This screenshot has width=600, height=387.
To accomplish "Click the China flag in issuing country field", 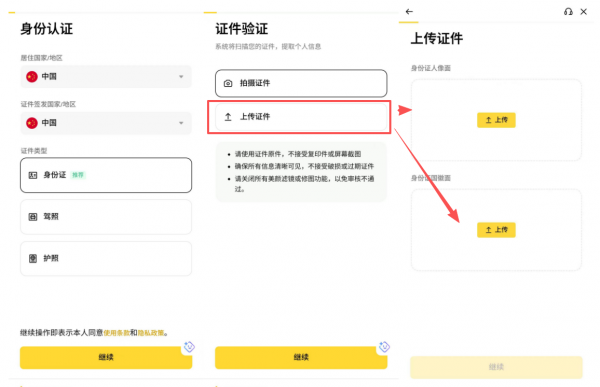I will (x=32, y=123).
